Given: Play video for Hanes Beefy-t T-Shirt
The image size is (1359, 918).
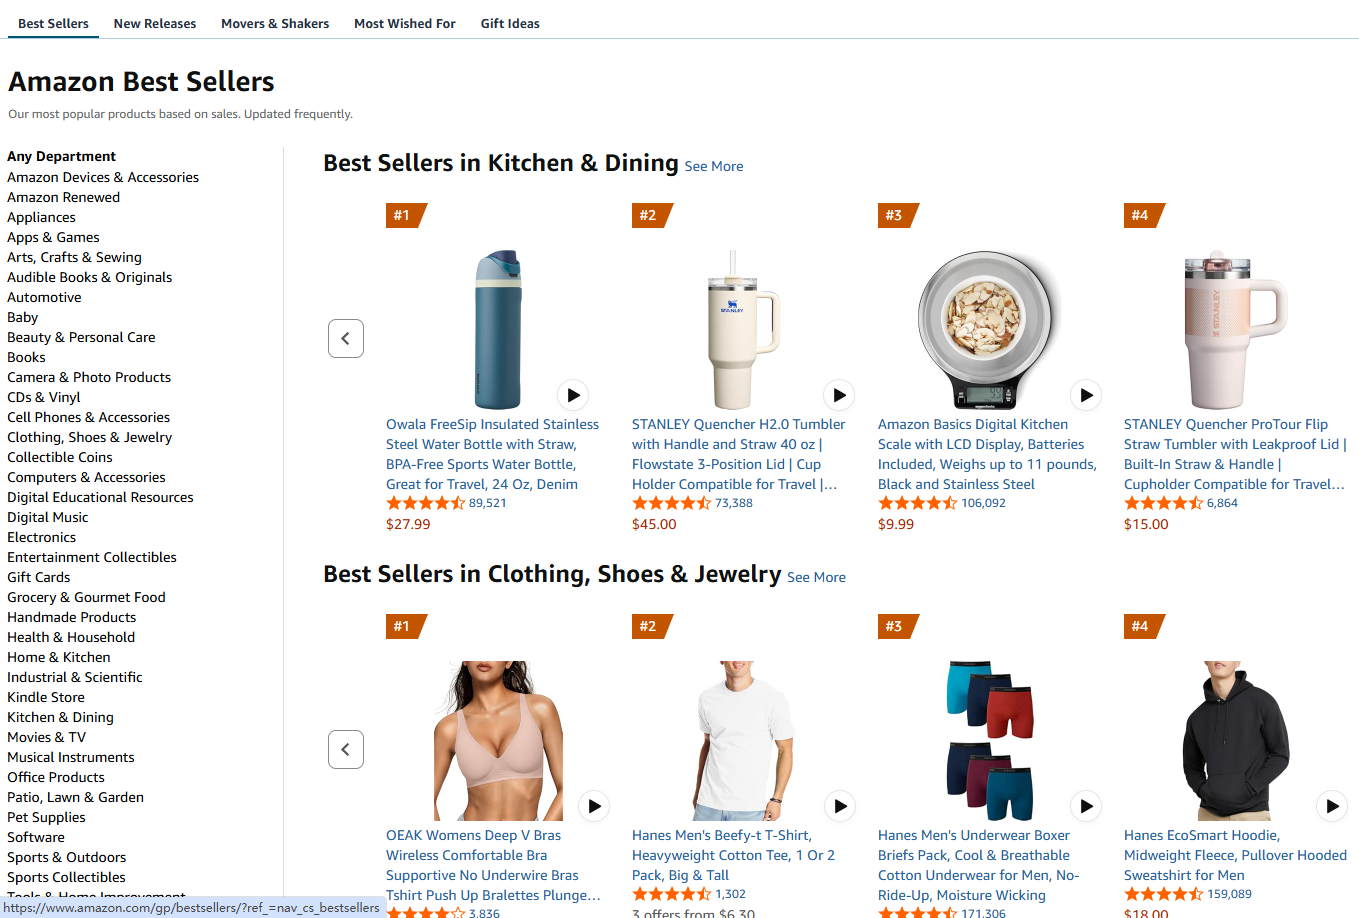Looking at the screenshot, I should (x=840, y=806).
